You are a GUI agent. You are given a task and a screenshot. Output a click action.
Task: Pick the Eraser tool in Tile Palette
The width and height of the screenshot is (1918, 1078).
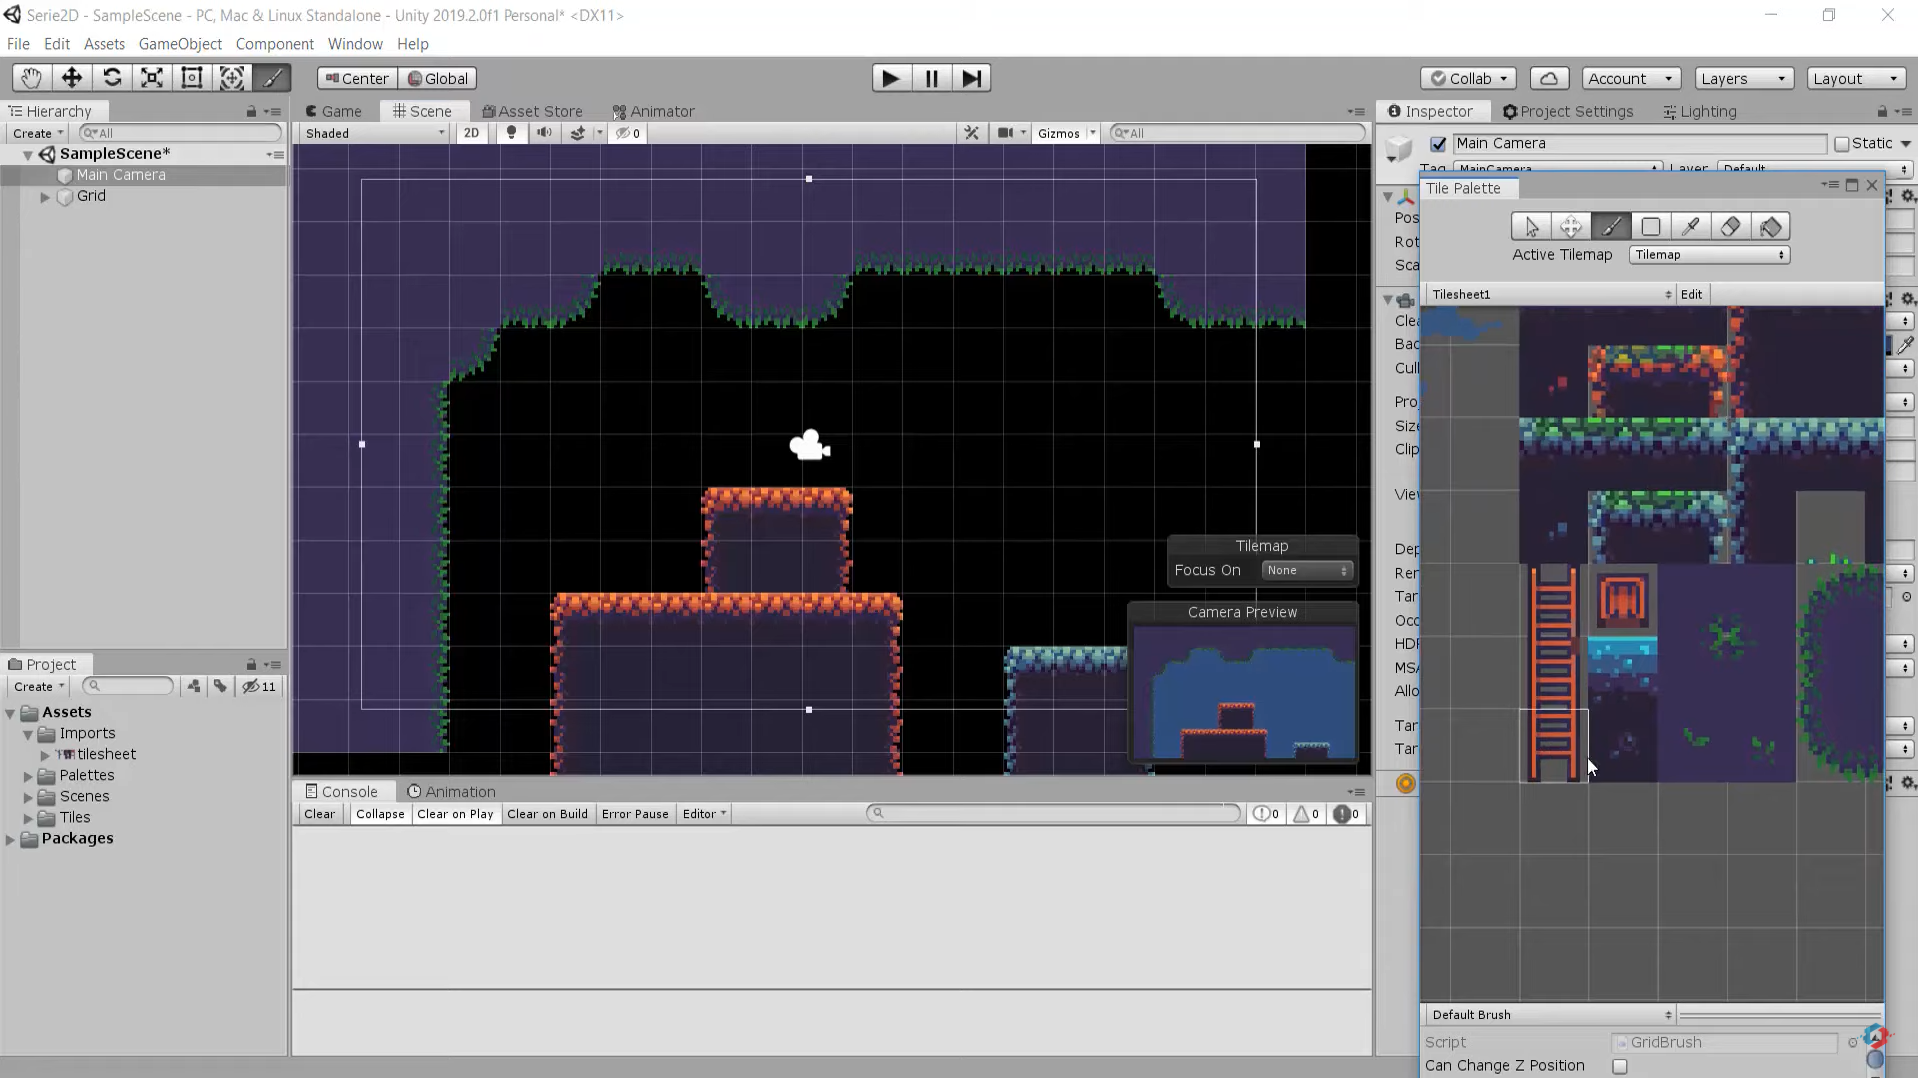(1730, 227)
